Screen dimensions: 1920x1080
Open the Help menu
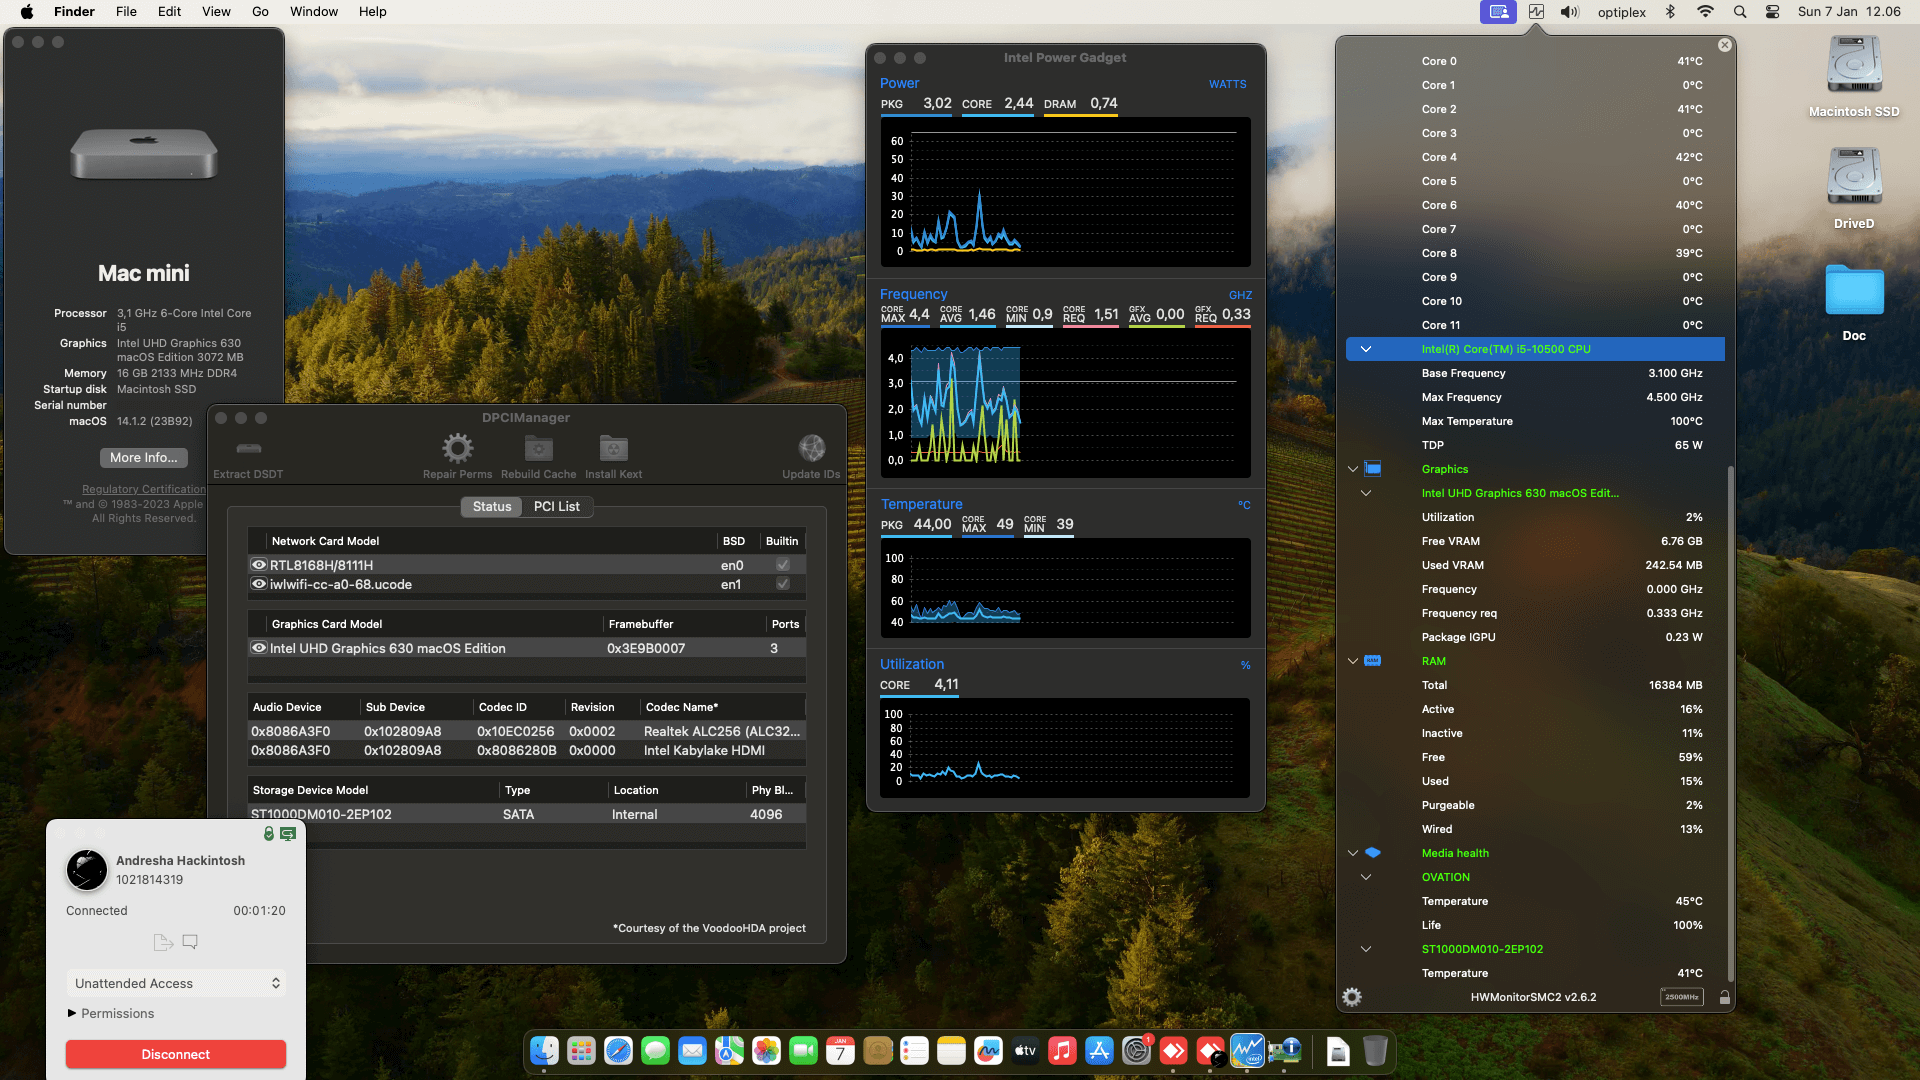[373, 12]
